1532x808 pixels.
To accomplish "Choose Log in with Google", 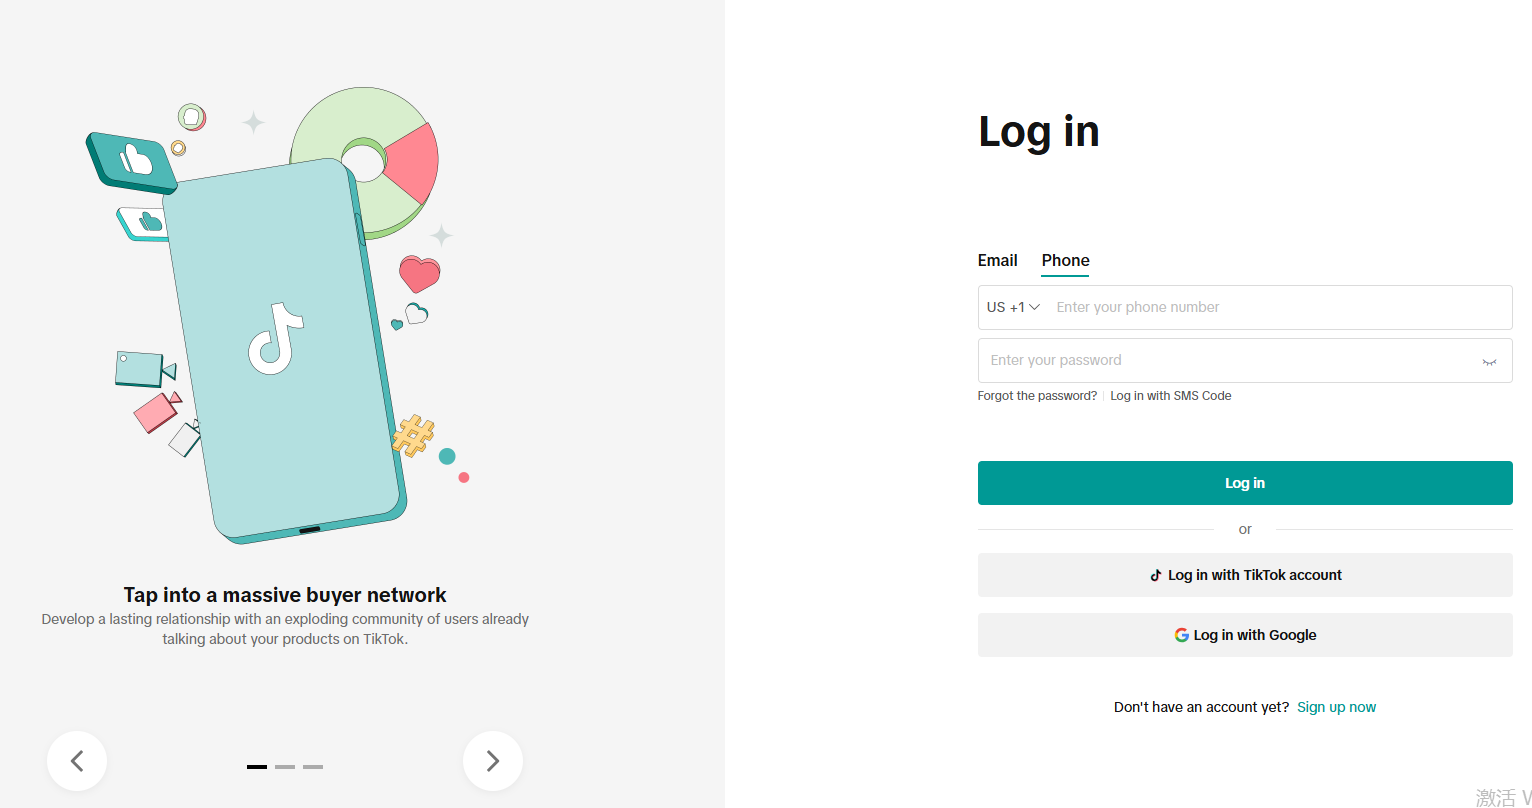I will [1245, 635].
